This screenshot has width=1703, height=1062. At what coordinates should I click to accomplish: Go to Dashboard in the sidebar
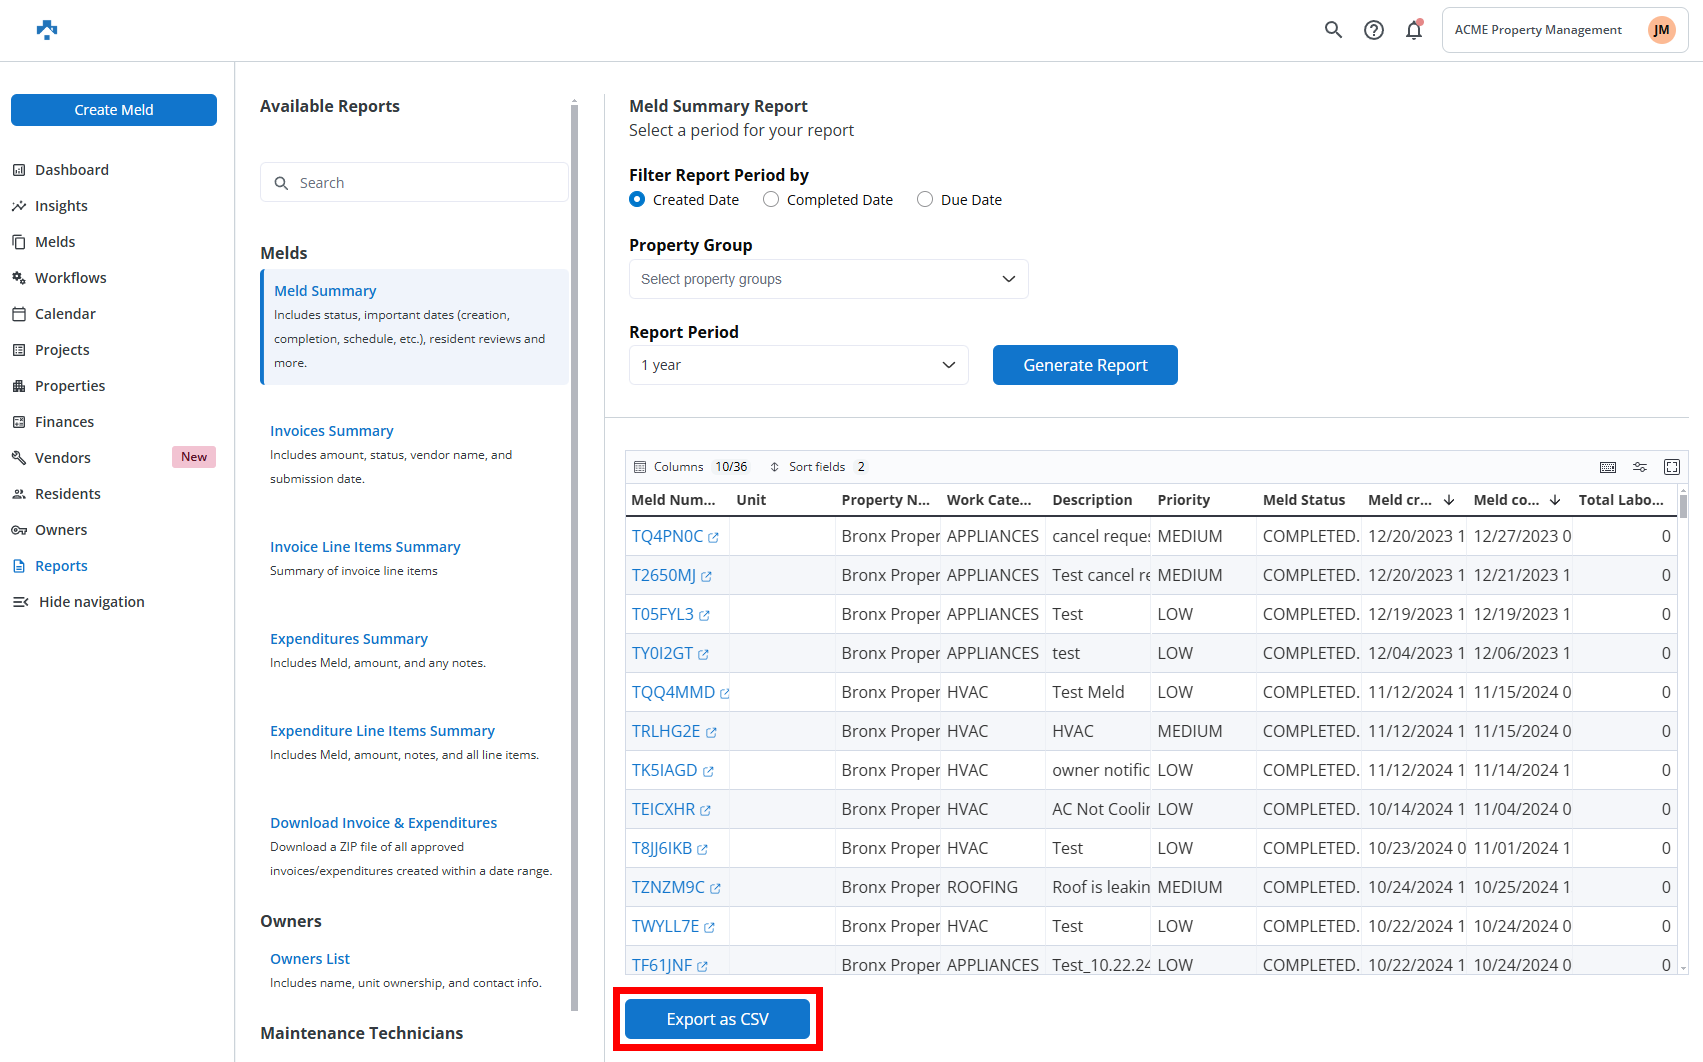pos(72,170)
